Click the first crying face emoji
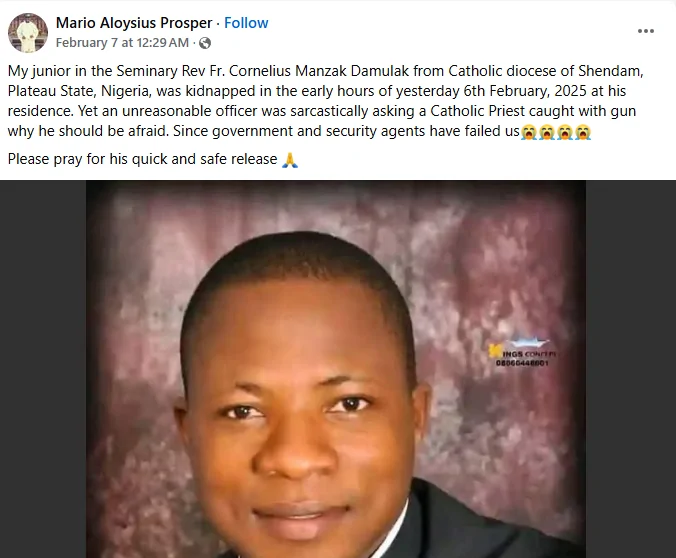This screenshot has width=676, height=558. (529, 132)
